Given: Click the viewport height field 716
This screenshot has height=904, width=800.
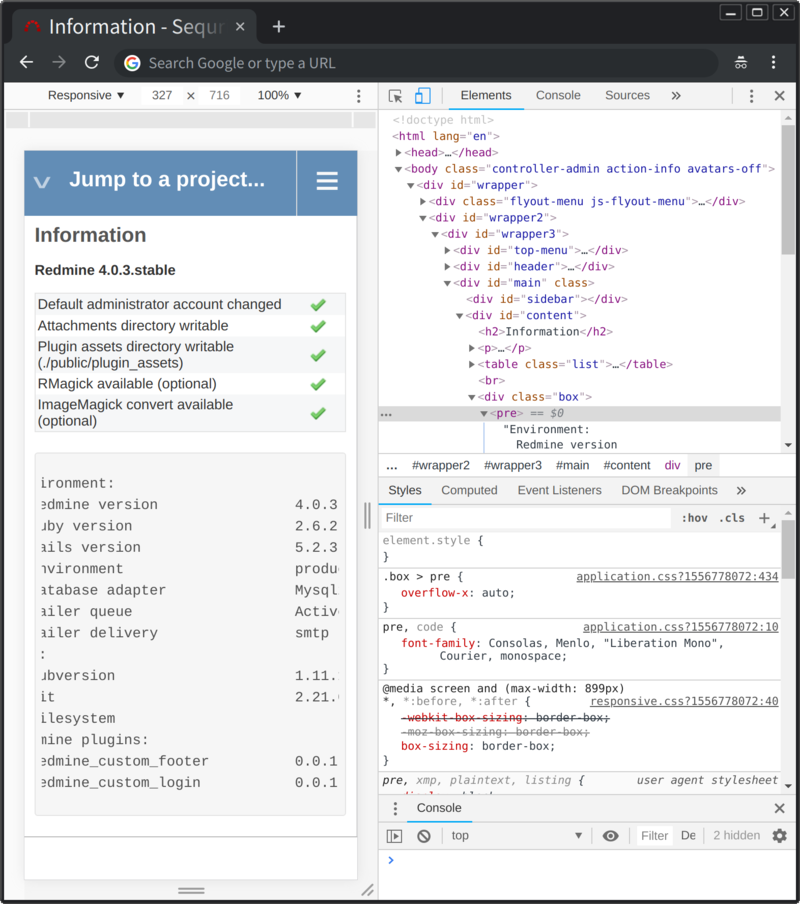Looking at the screenshot, I should click(219, 96).
